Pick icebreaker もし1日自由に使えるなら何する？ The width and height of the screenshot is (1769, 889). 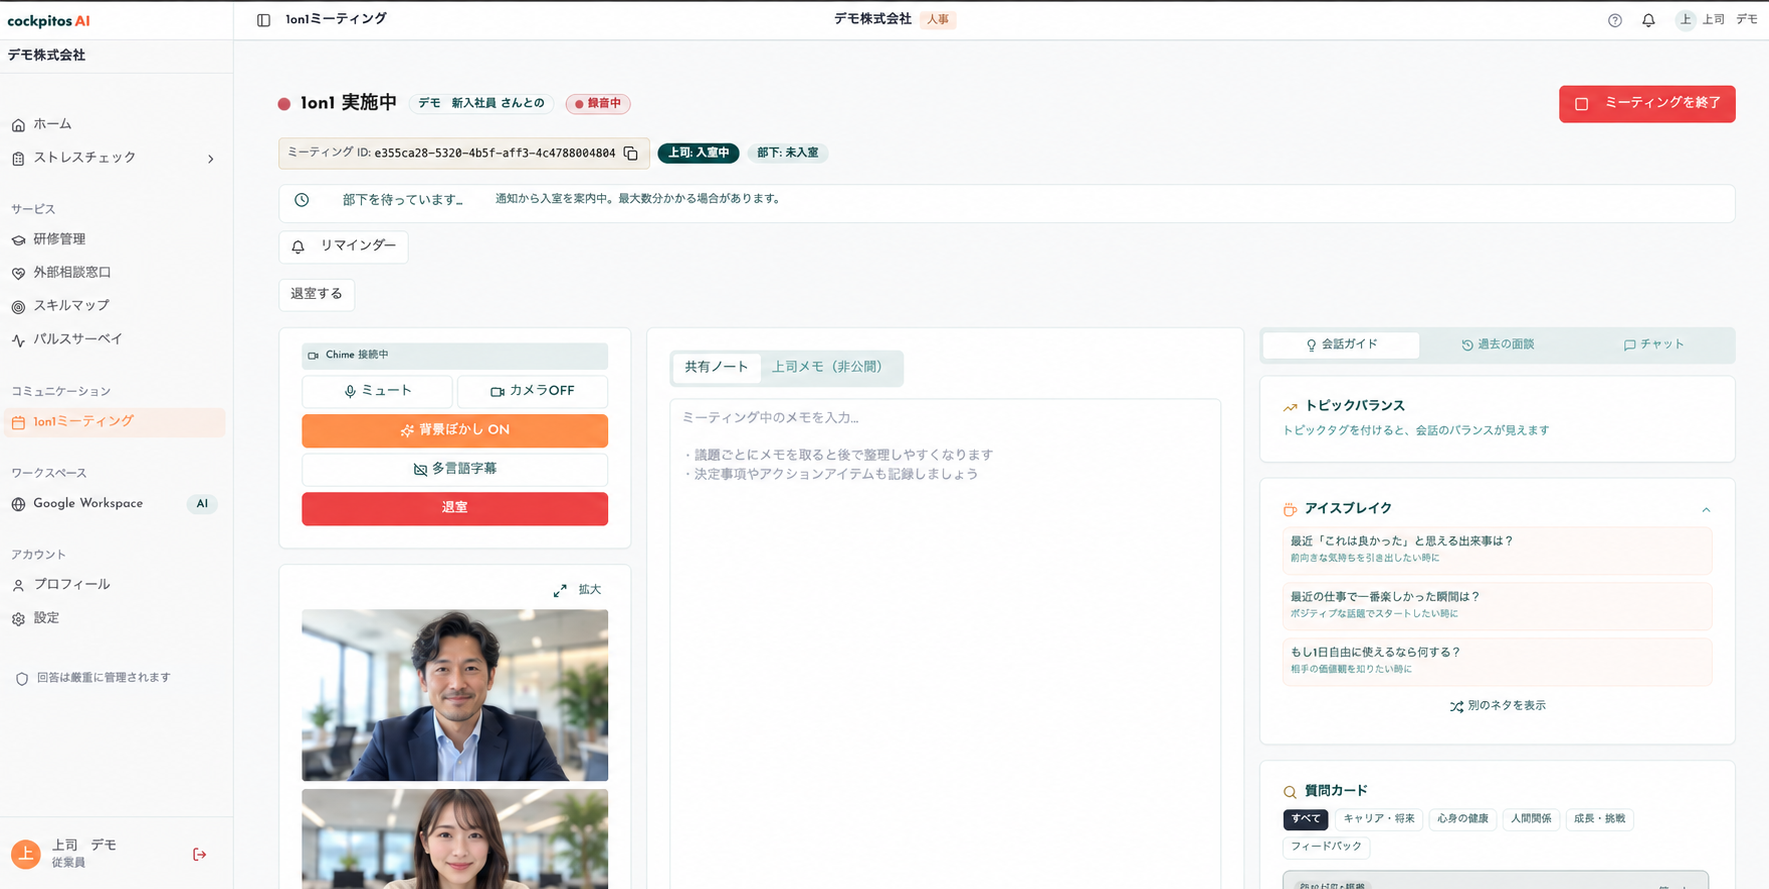tap(1497, 661)
